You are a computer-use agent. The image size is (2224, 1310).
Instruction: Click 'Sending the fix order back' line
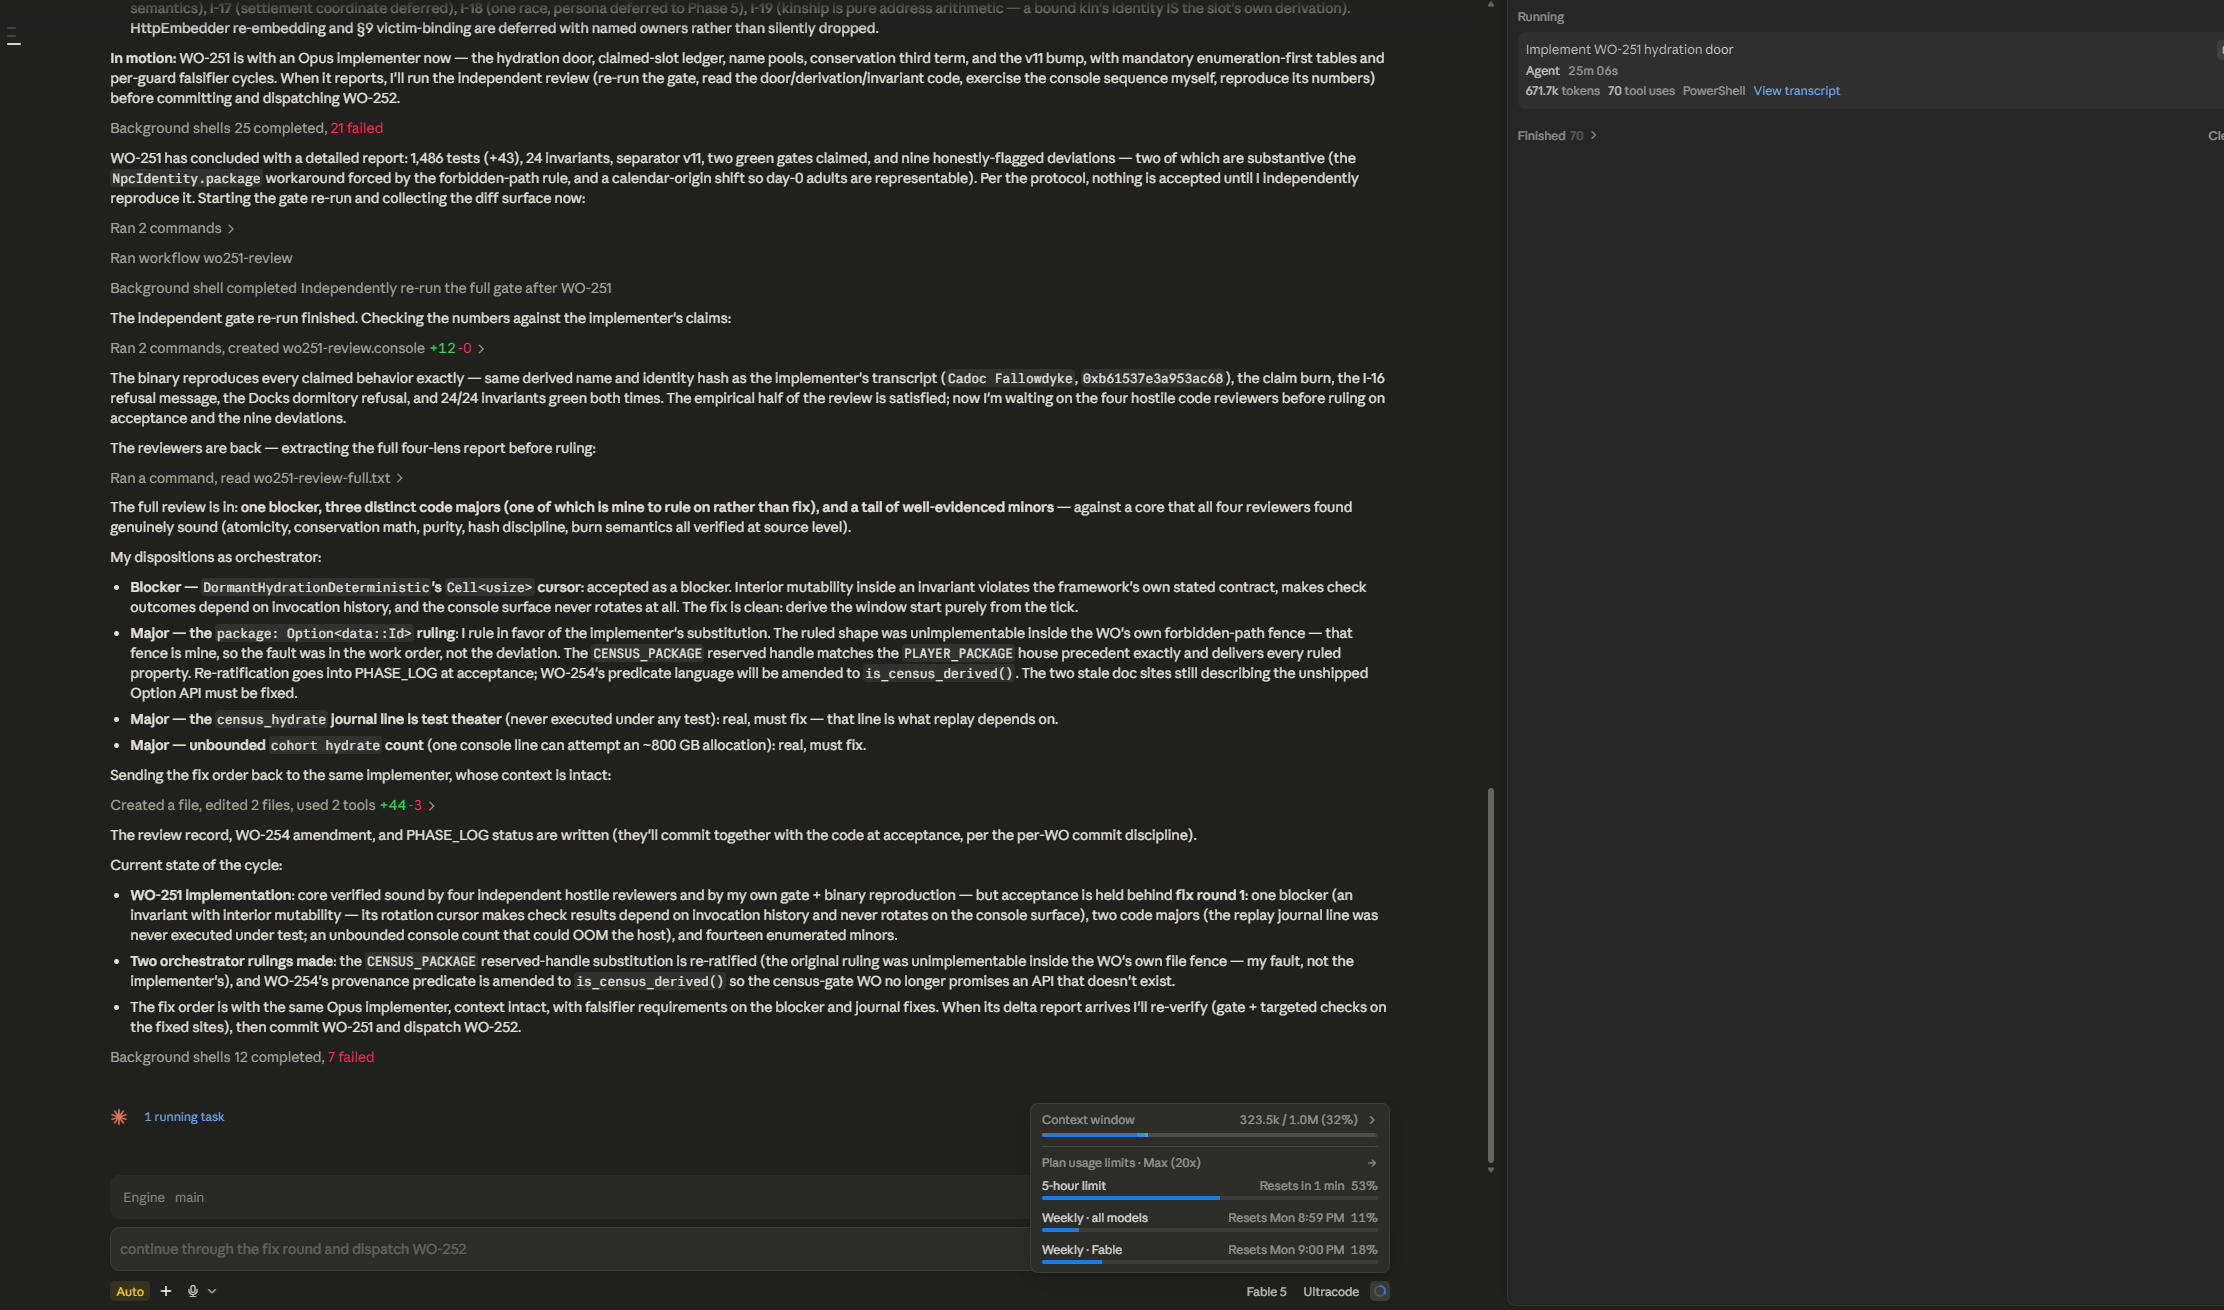tap(360, 775)
